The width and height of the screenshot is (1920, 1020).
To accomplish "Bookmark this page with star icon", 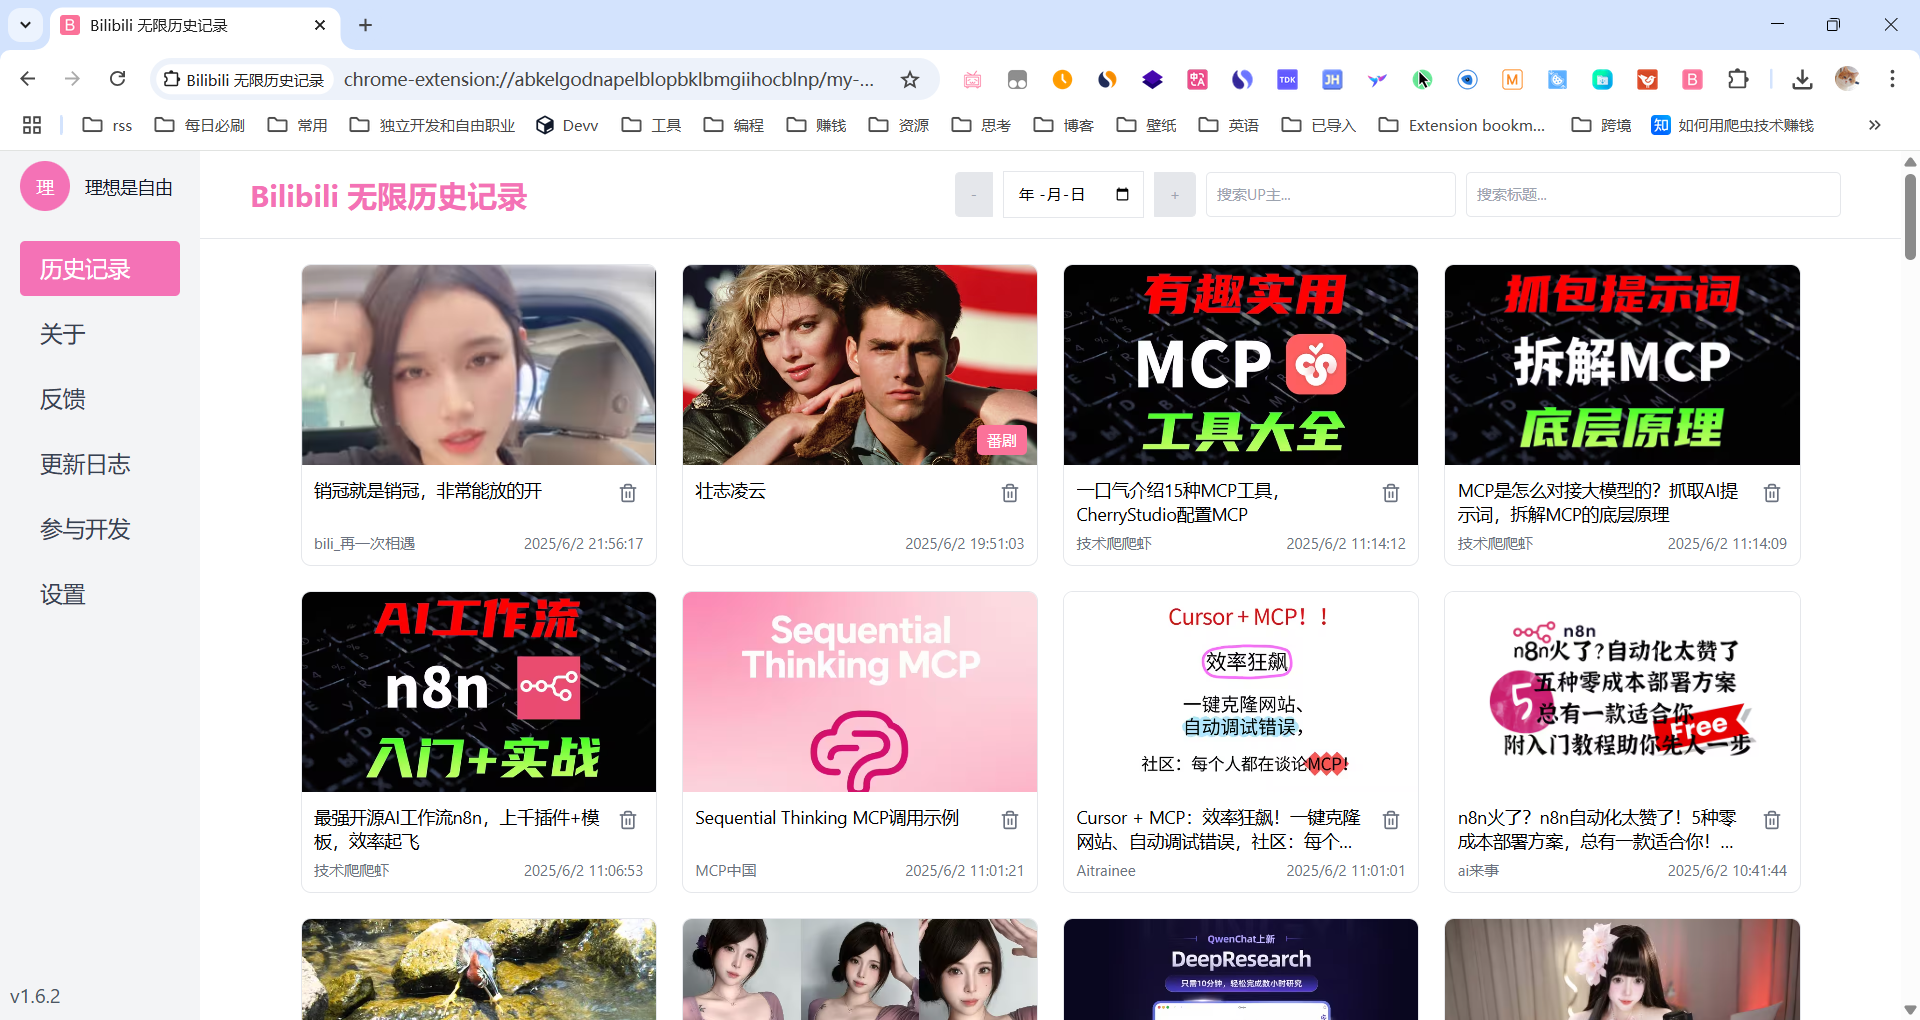I will click(909, 80).
